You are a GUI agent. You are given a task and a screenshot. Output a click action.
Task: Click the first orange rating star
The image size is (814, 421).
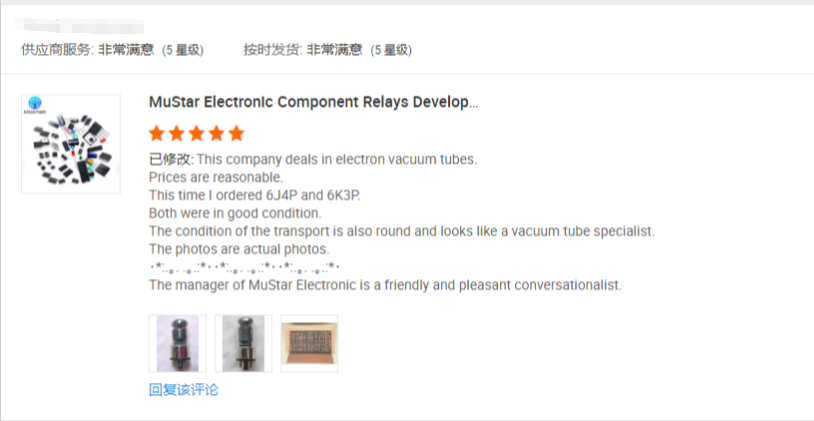coord(157,133)
